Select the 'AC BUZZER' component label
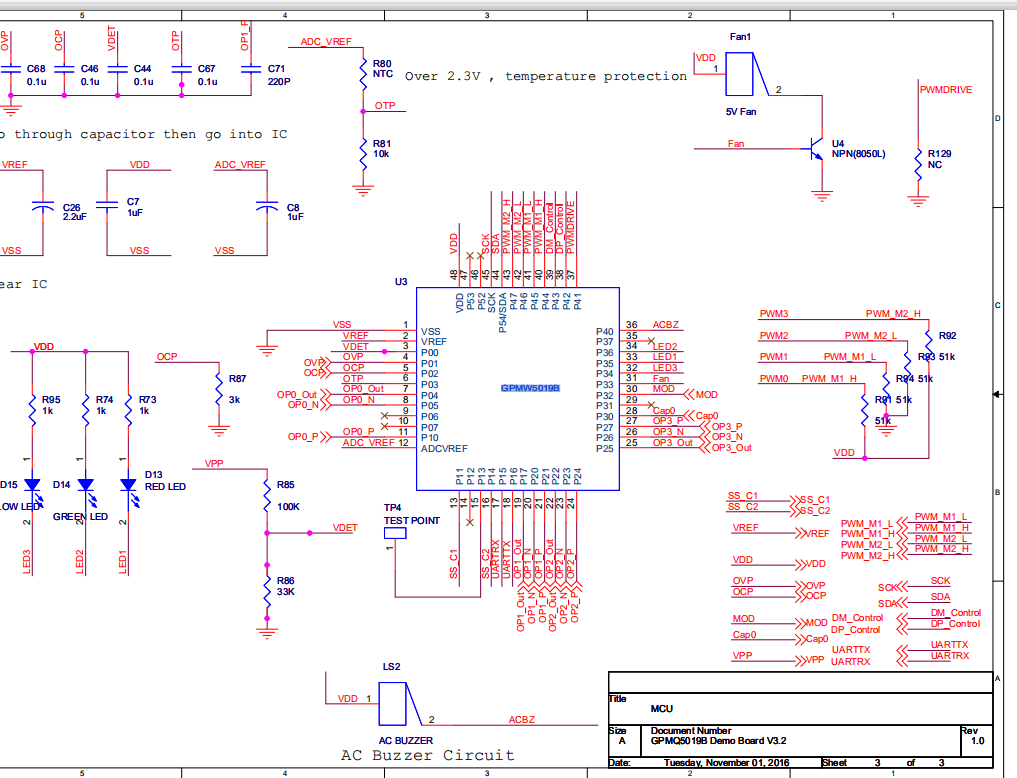The height and width of the screenshot is (778, 1017). coord(406,740)
